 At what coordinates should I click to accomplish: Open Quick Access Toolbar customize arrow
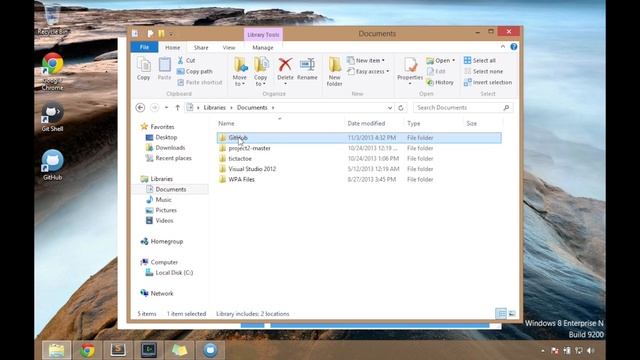click(171, 34)
